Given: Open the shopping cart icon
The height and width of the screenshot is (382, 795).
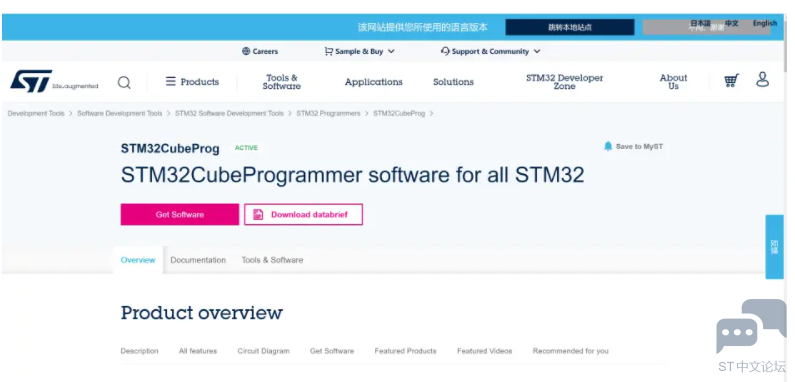Looking at the screenshot, I should tap(731, 81).
